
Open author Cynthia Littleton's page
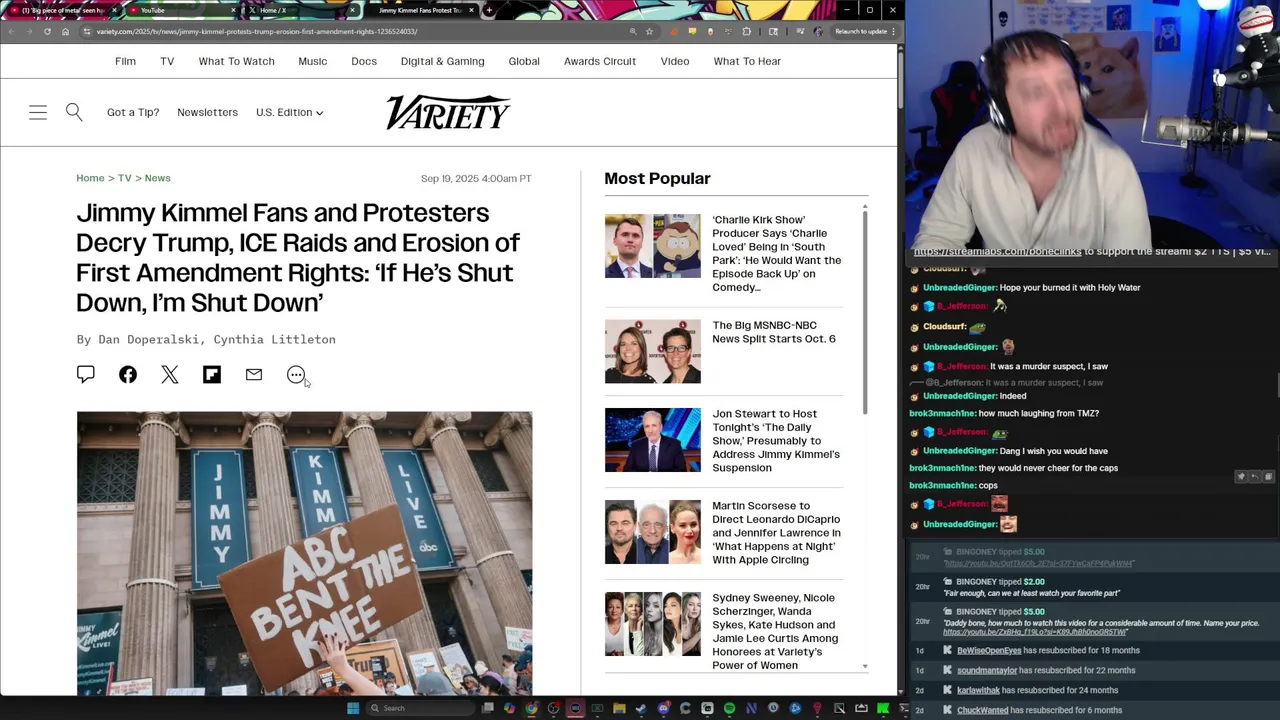pos(274,339)
